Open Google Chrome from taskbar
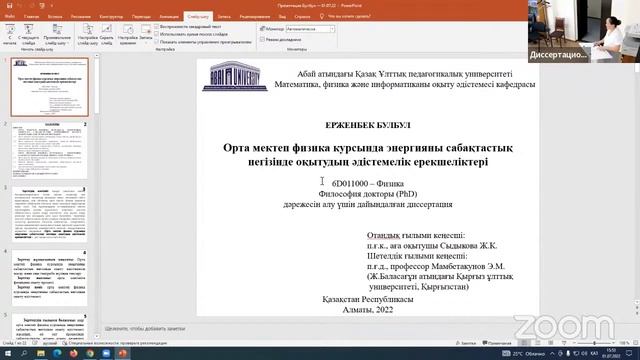 [x=90, y=353]
